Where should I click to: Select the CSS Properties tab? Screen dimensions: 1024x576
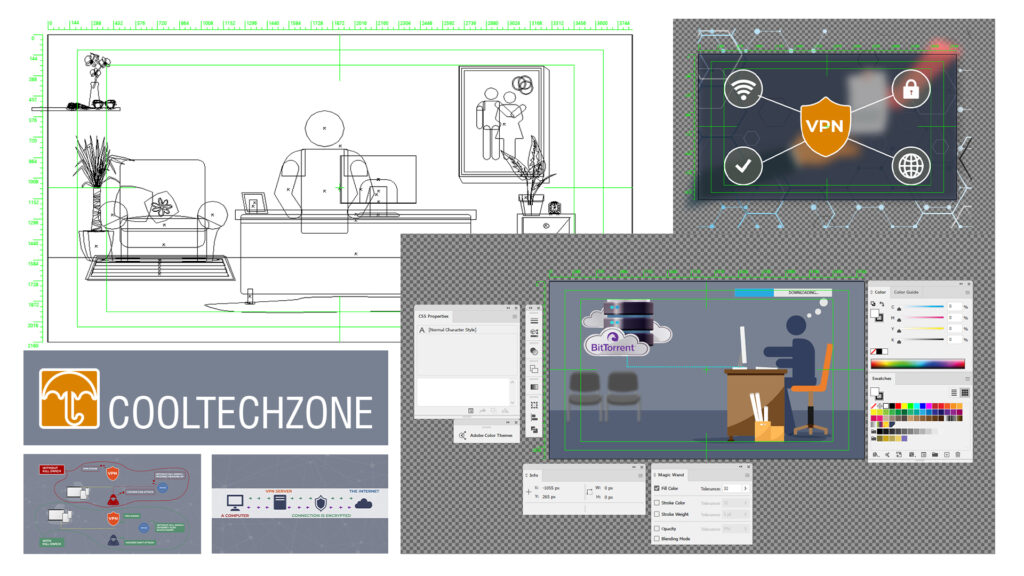point(434,316)
